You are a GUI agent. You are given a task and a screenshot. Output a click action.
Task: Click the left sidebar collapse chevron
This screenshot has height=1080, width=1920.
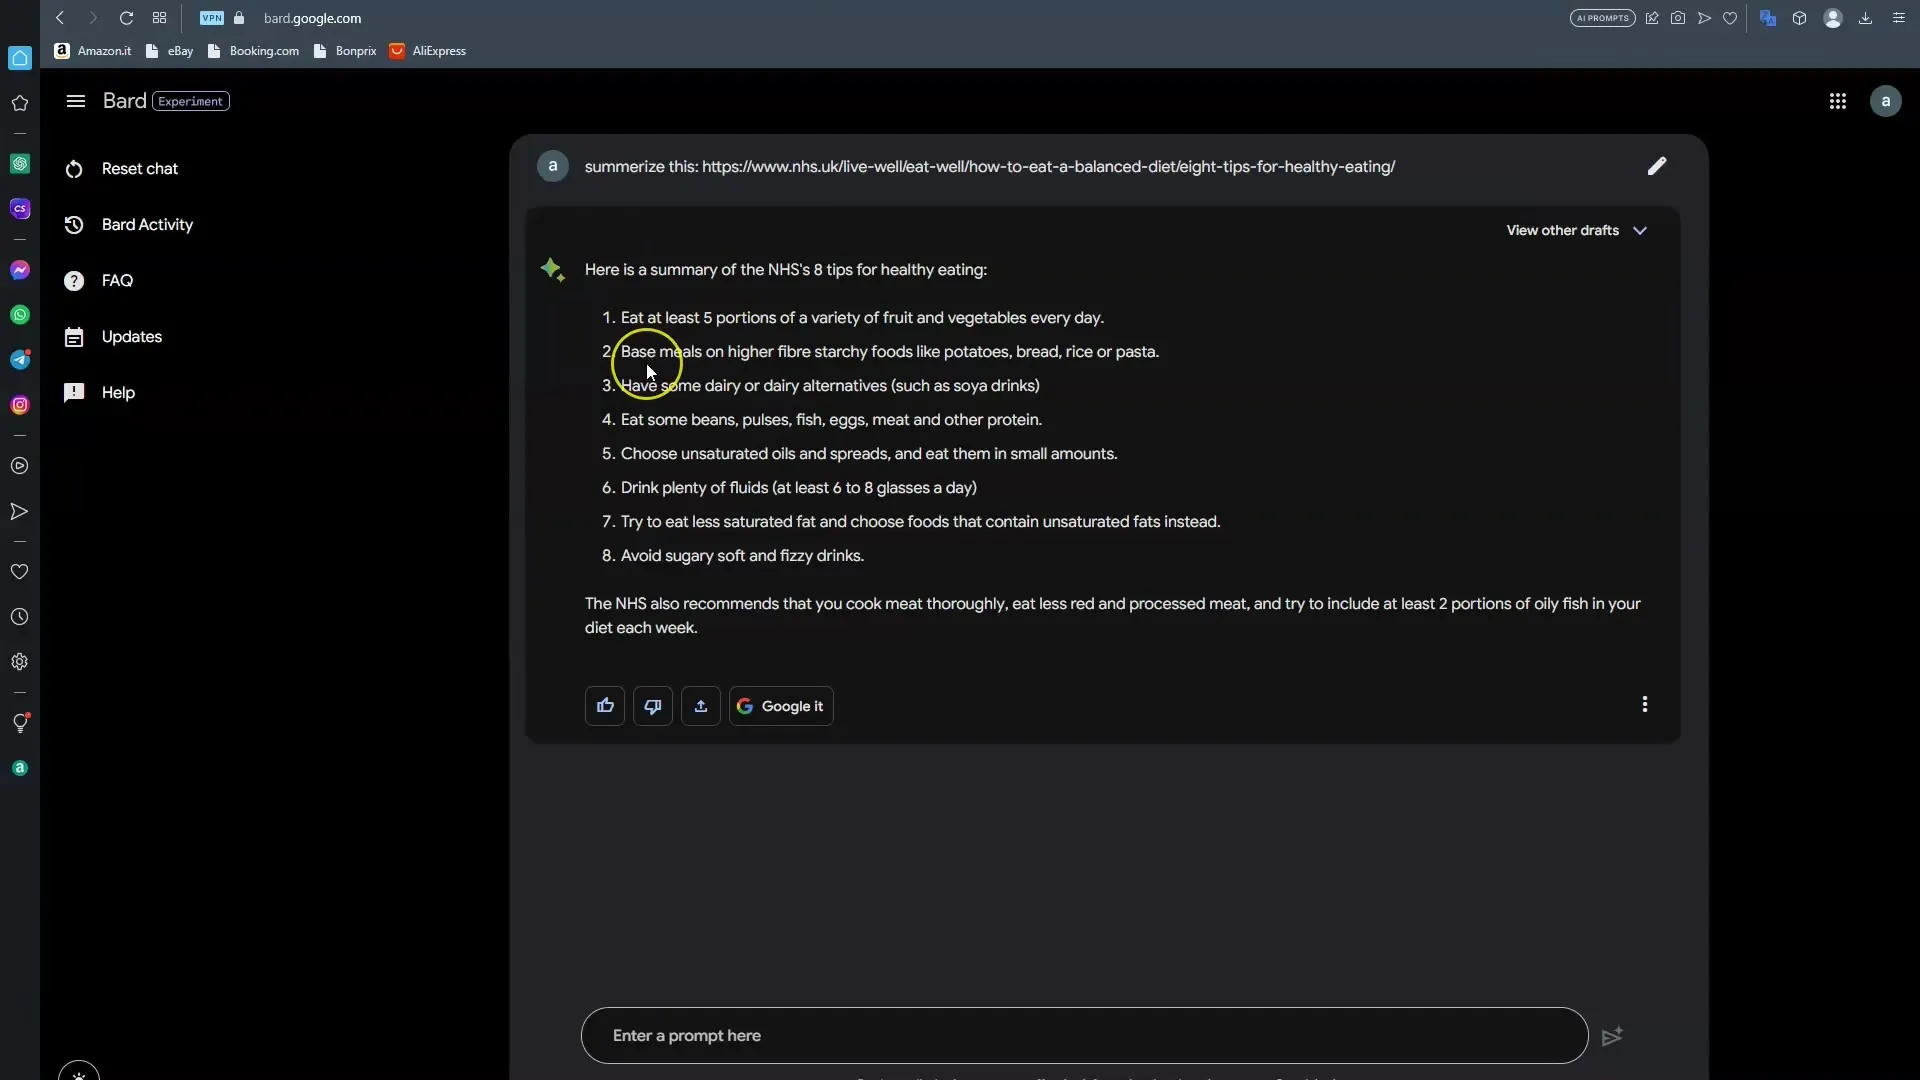click(74, 100)
